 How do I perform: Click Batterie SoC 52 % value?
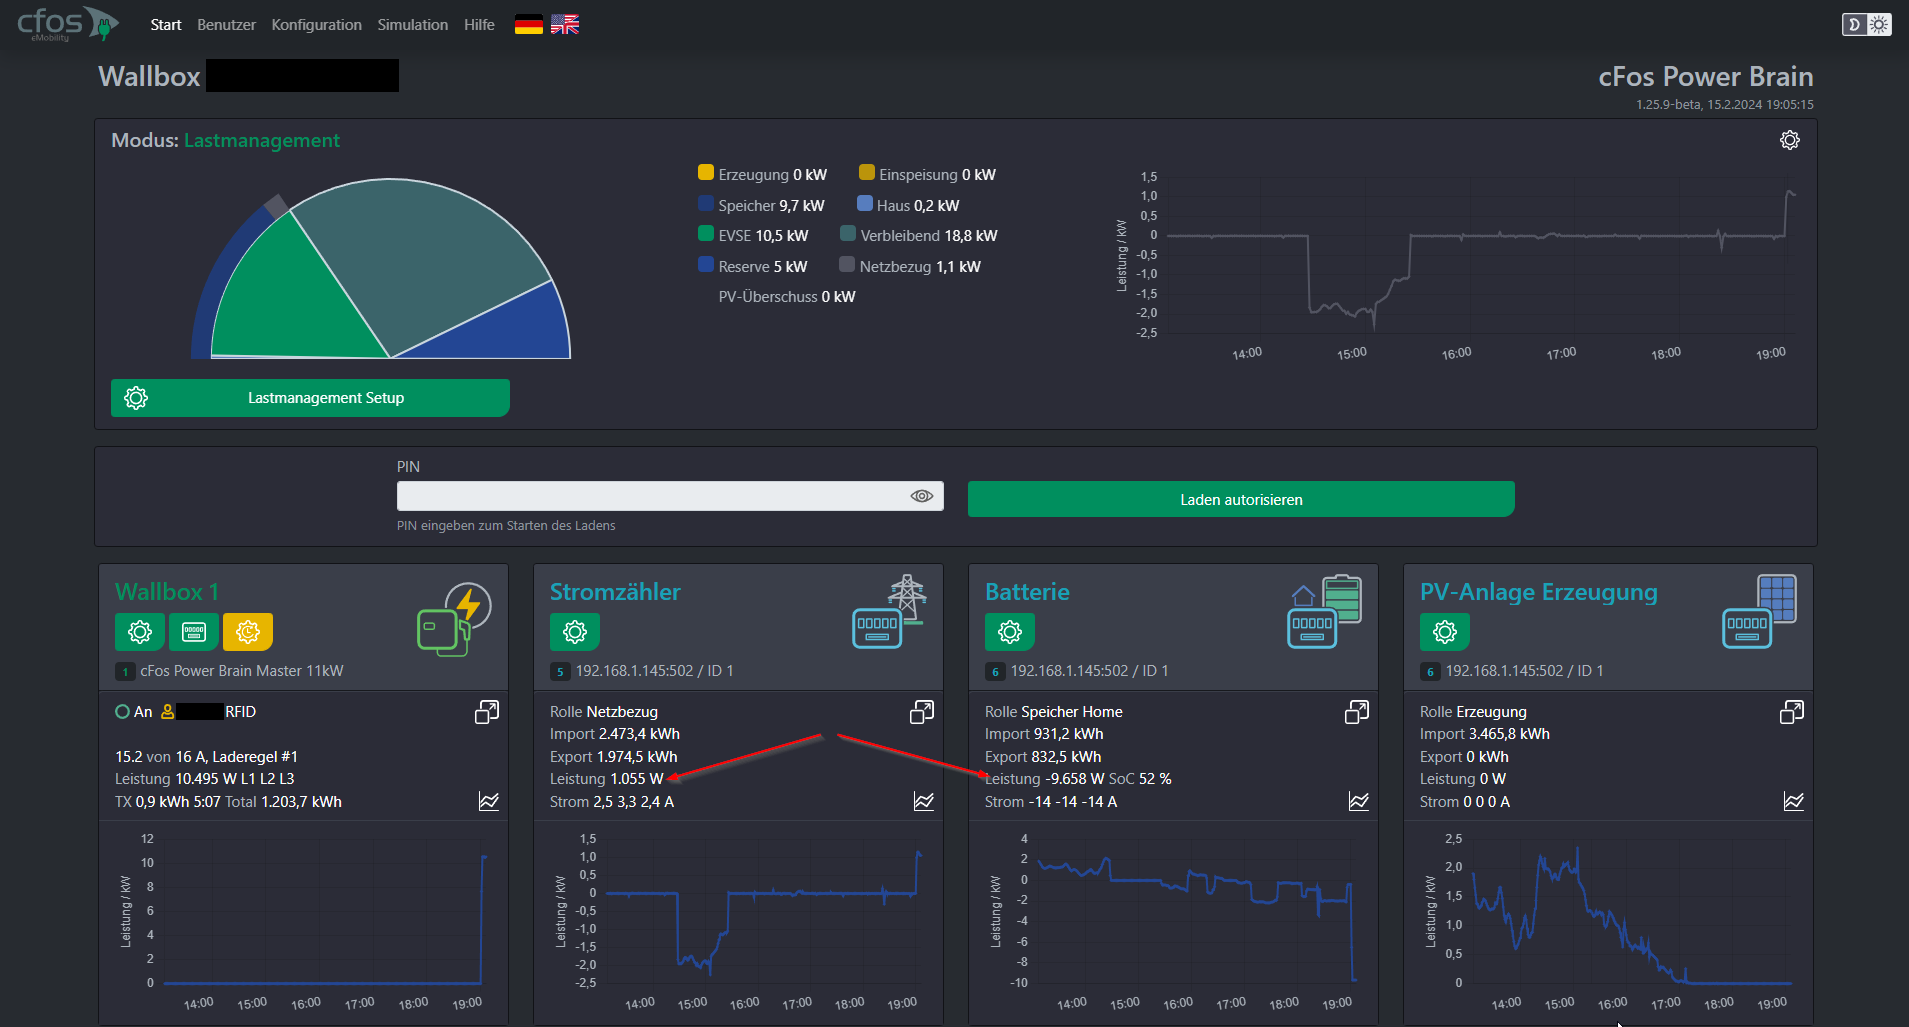pos(1140,779)
